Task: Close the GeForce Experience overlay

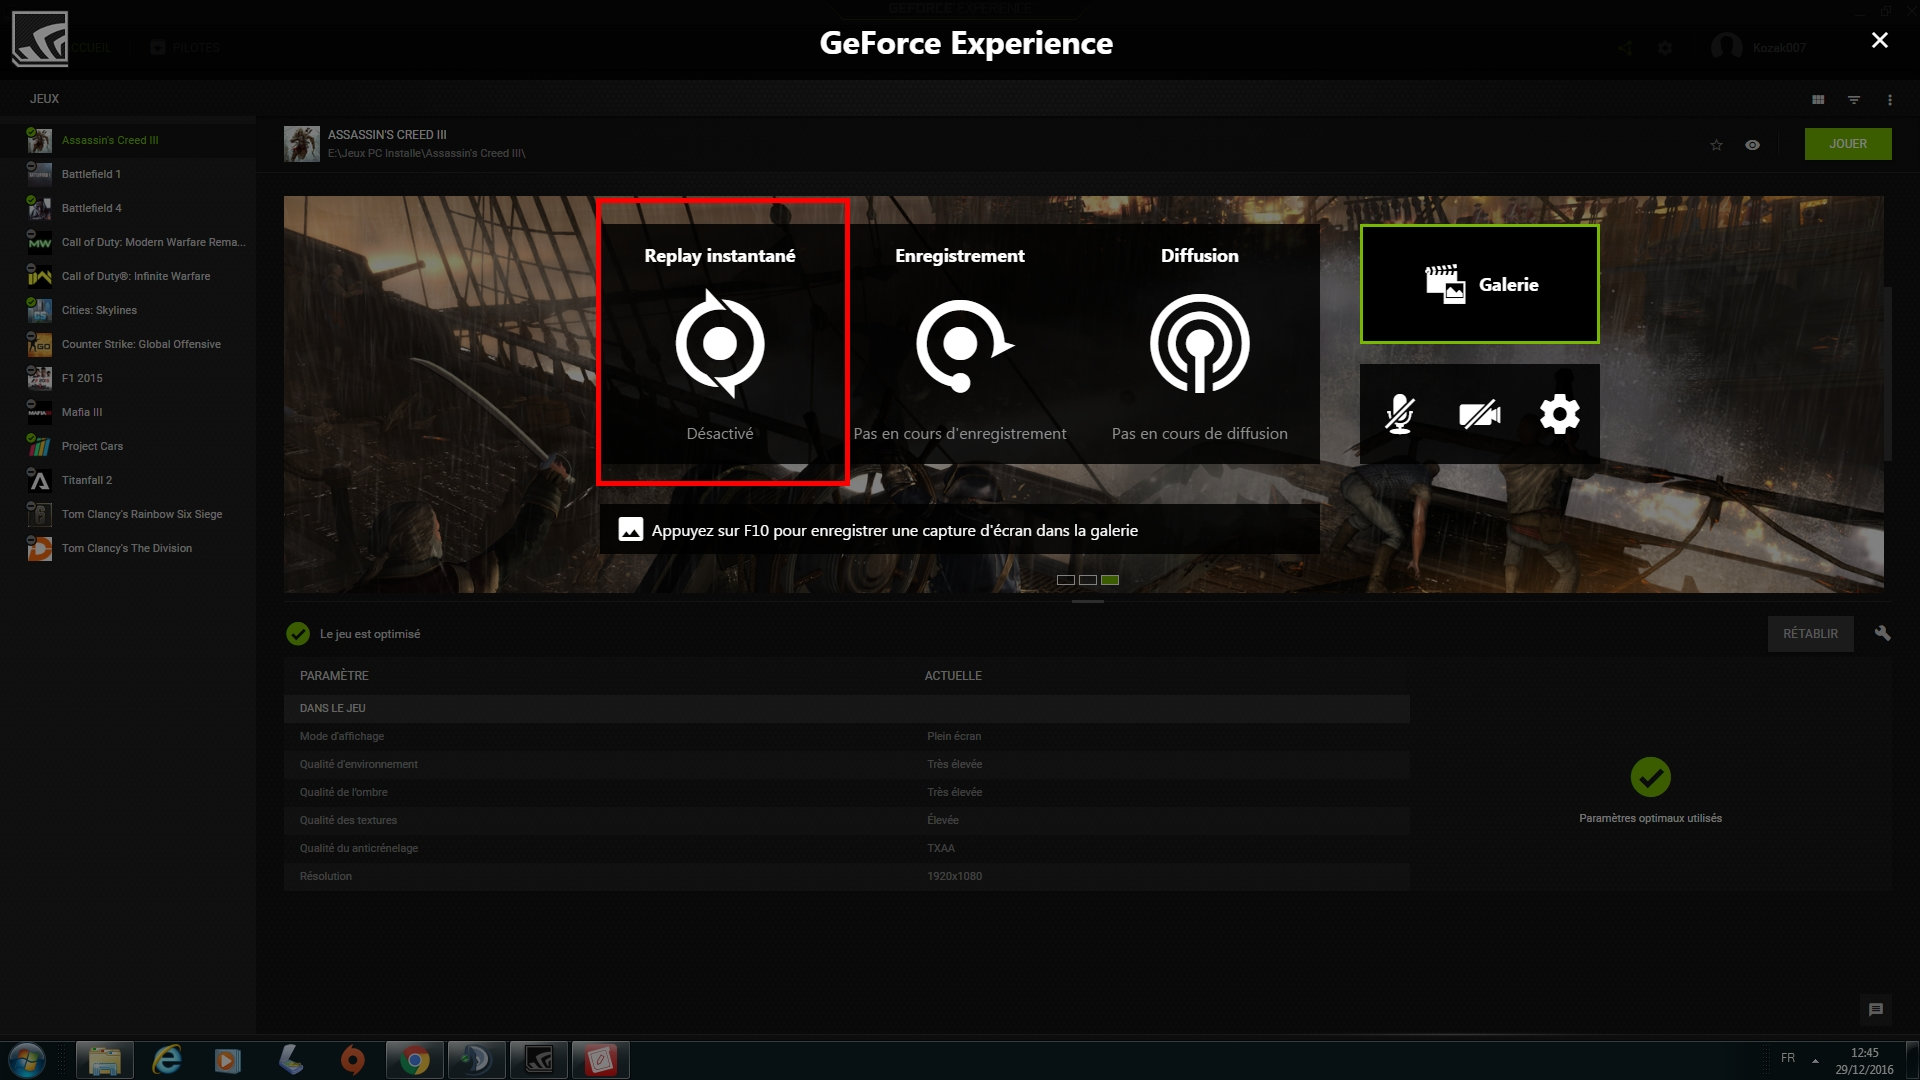Action: coord(1879,40)
